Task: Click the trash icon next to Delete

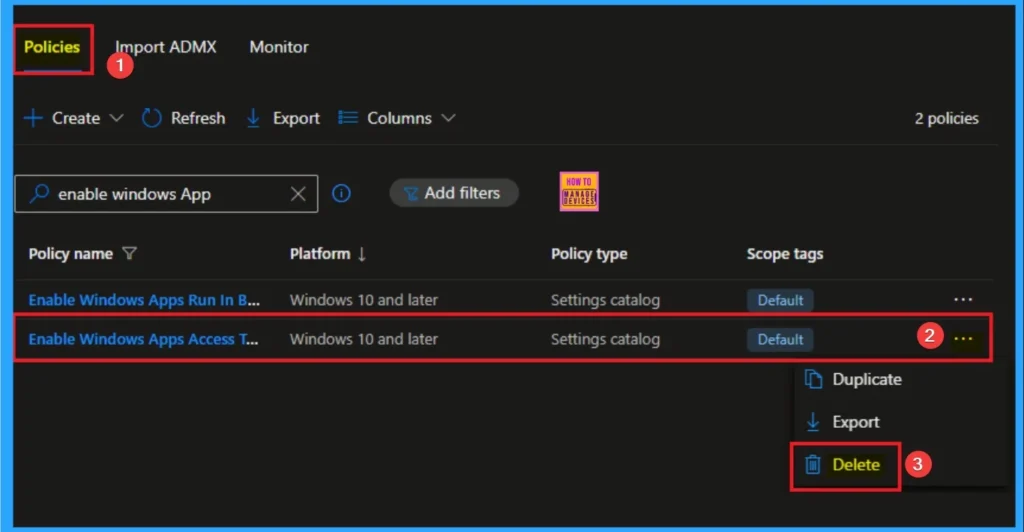Action: (x=814, y=465)
